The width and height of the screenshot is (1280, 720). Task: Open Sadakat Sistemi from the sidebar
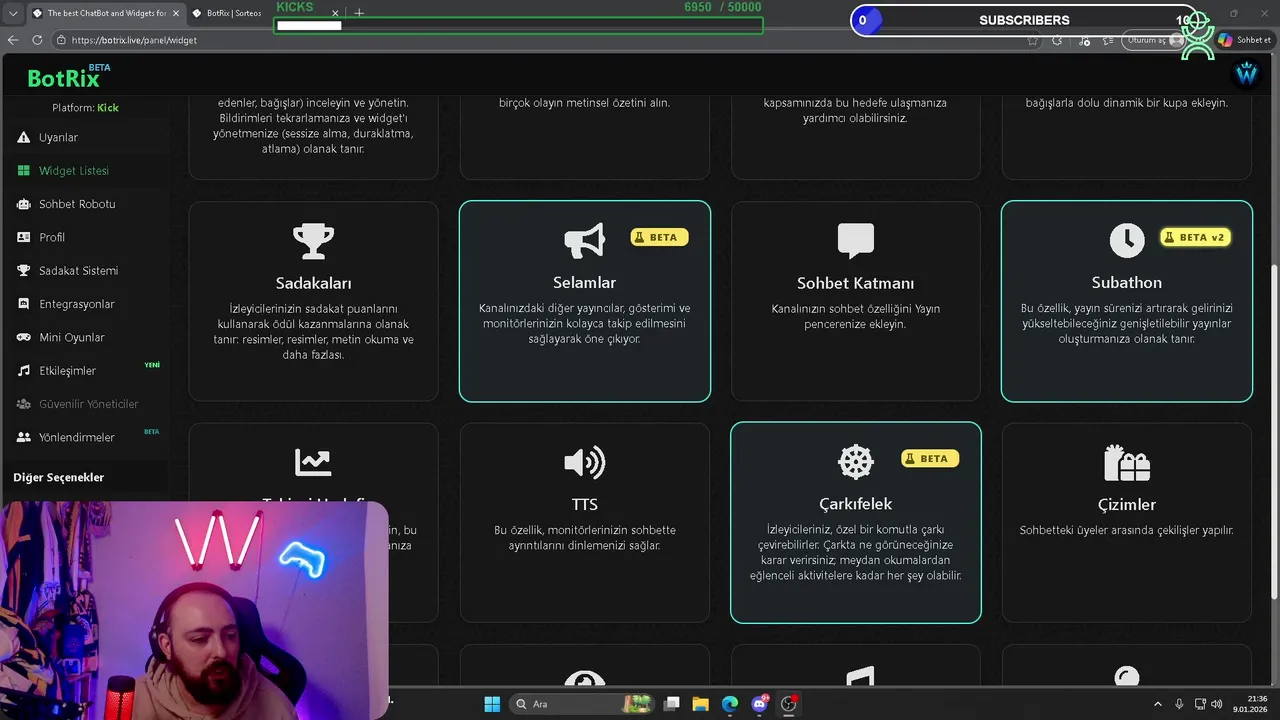coord(78,271)
